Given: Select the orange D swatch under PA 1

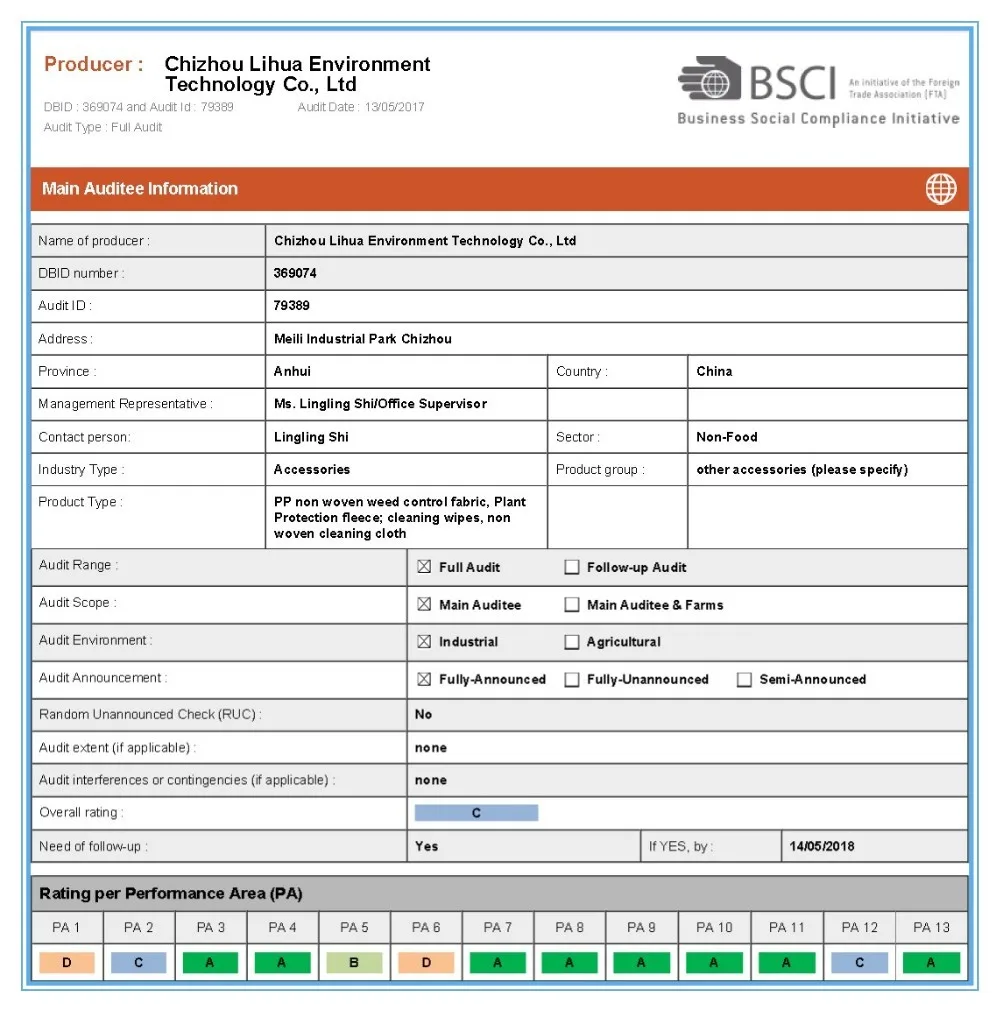Looking at the screenshot, I should click(66, 962).
